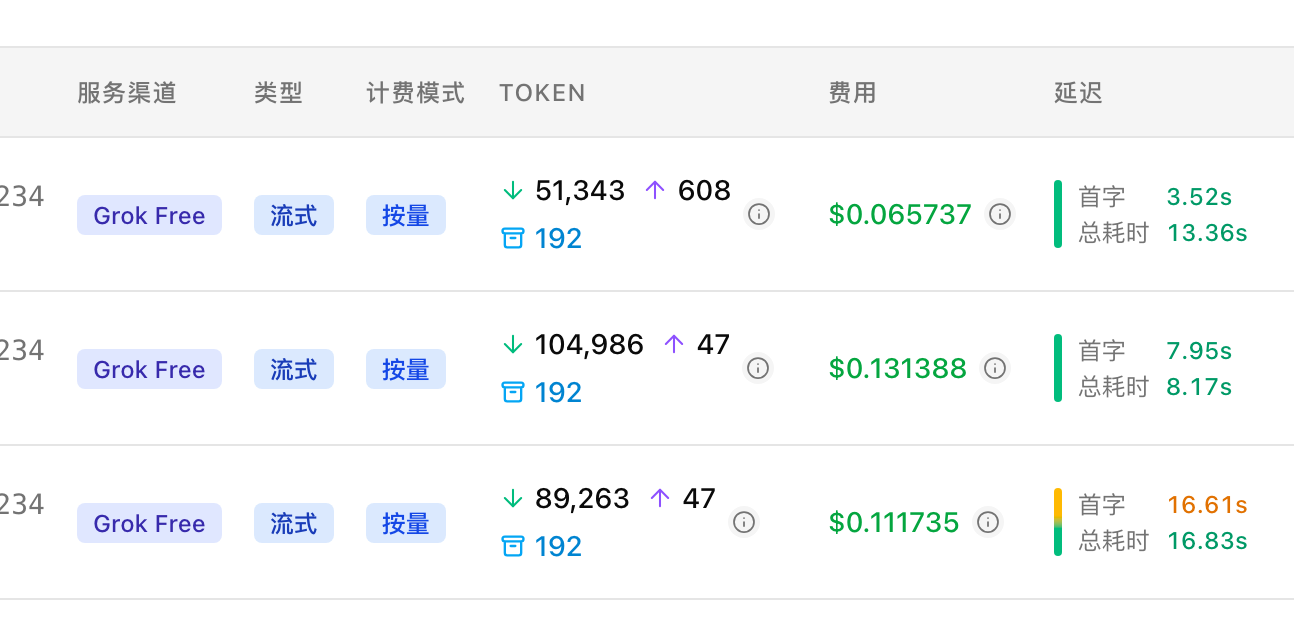Click Grok Free tag in $0.131388 row
Viewport: 1294px width, 636px height.
point(149,369)
